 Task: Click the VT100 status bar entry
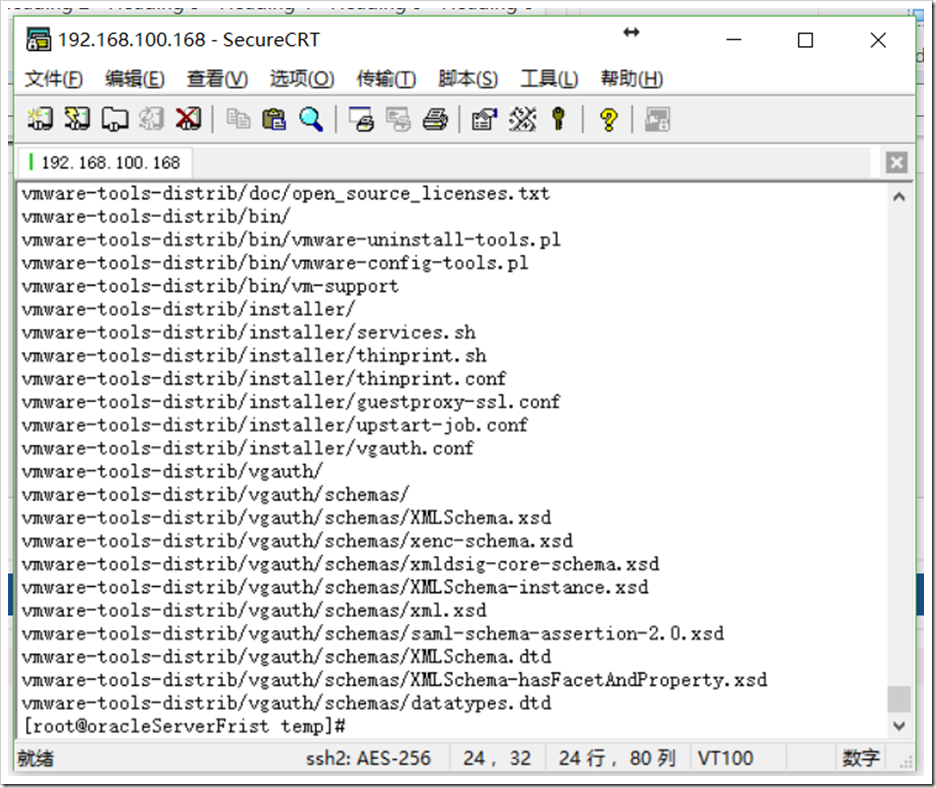click(725, 758)
